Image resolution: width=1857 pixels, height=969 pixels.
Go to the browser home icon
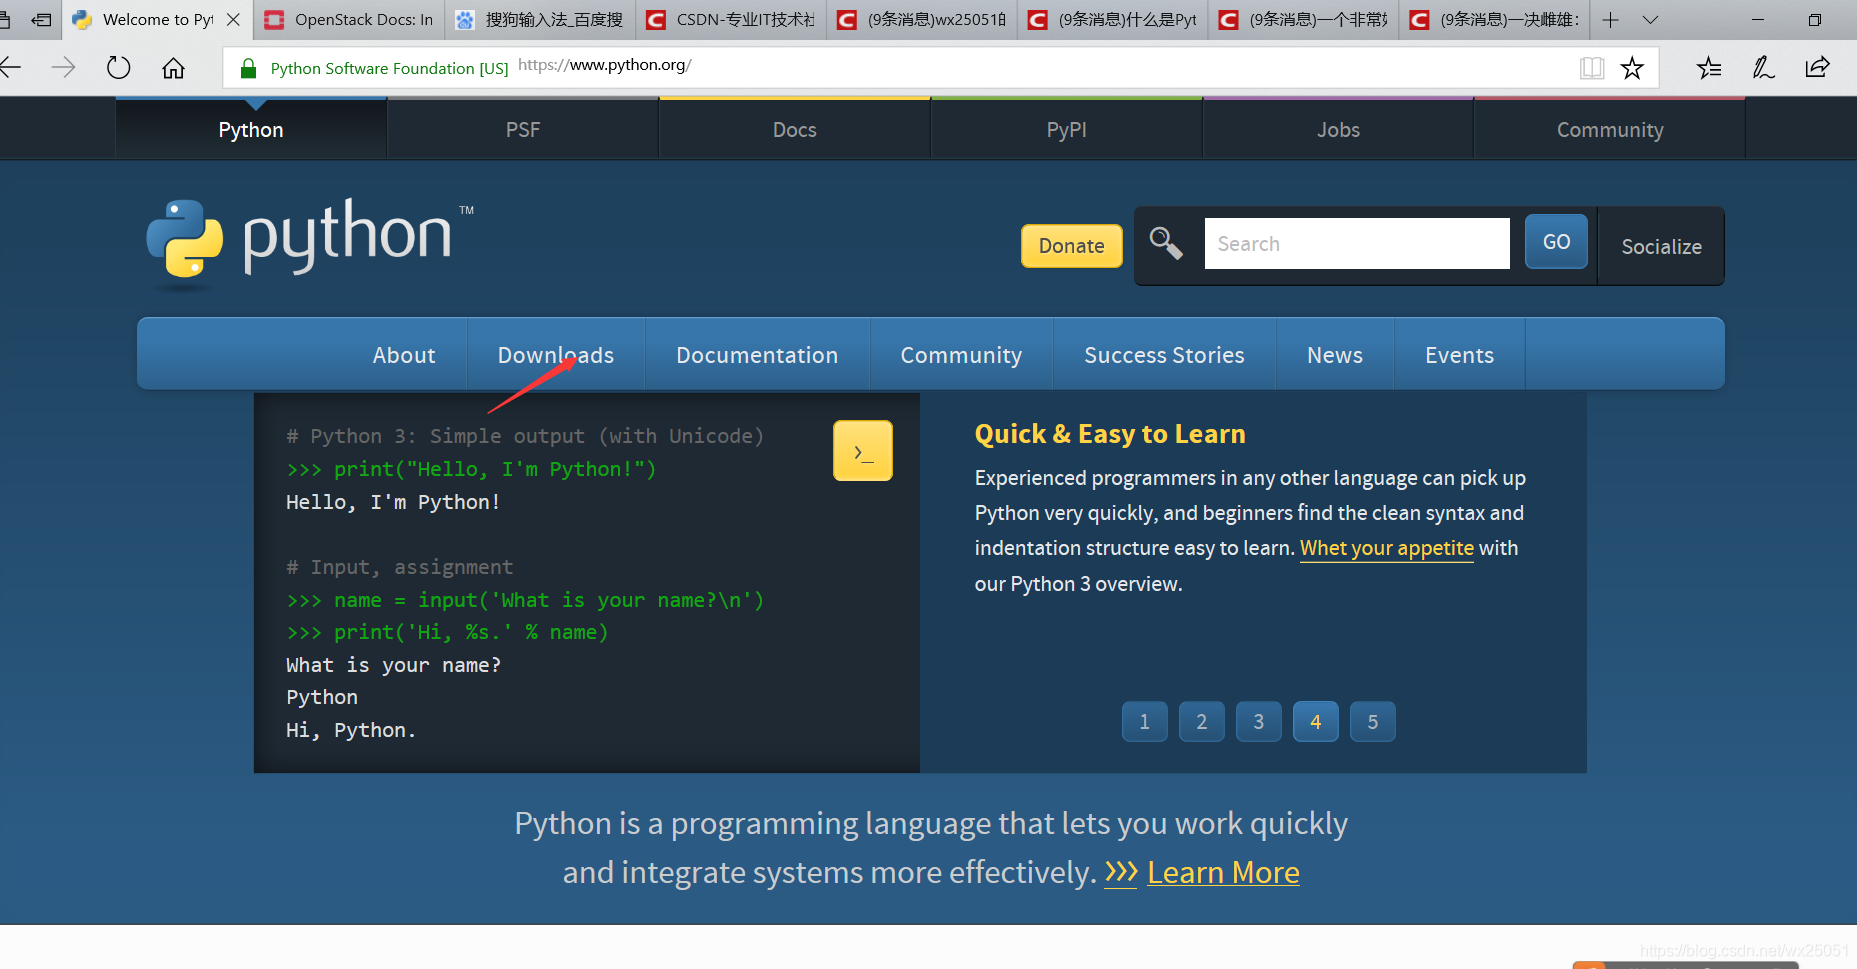tap(173, 67)
